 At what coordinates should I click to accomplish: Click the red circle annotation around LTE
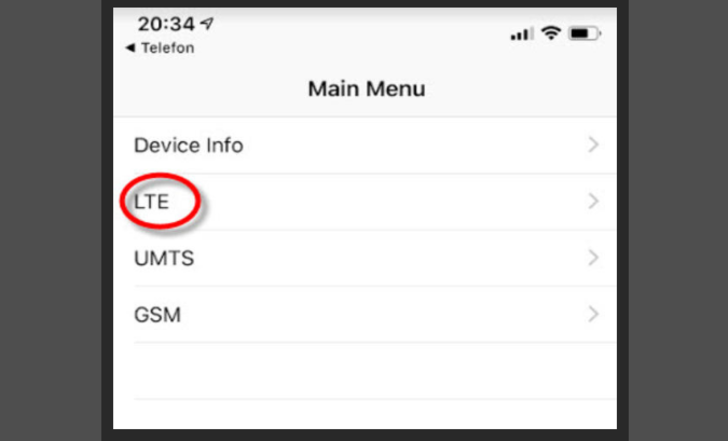[160, 201]
